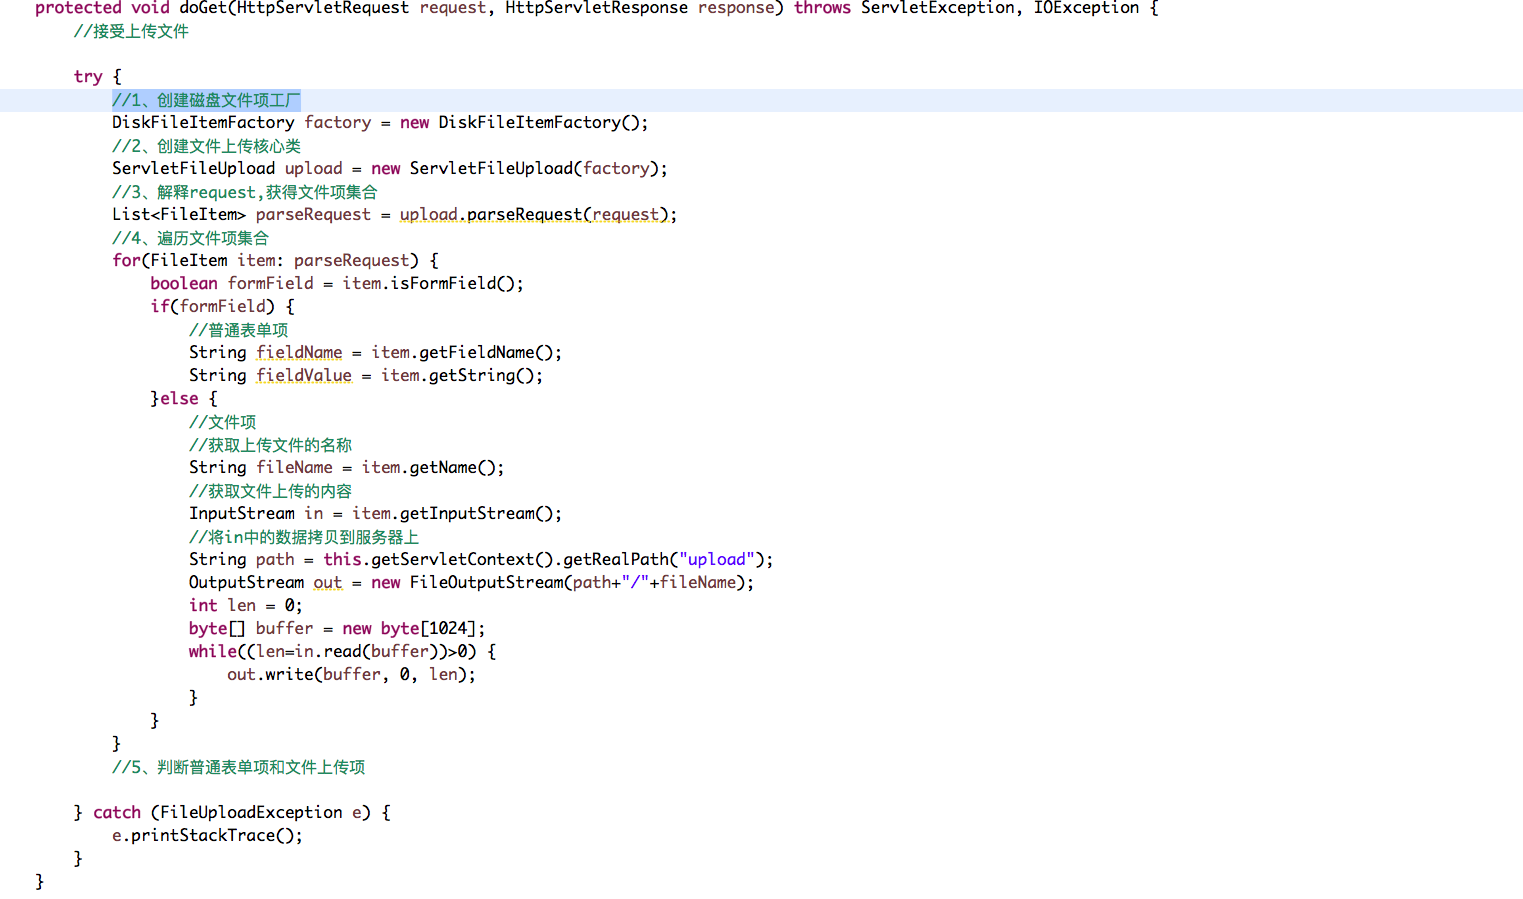Click the comment '//4、遍历文件项集合'
The width and height of the screenshot is (1523, 899).
pos(190,238)
